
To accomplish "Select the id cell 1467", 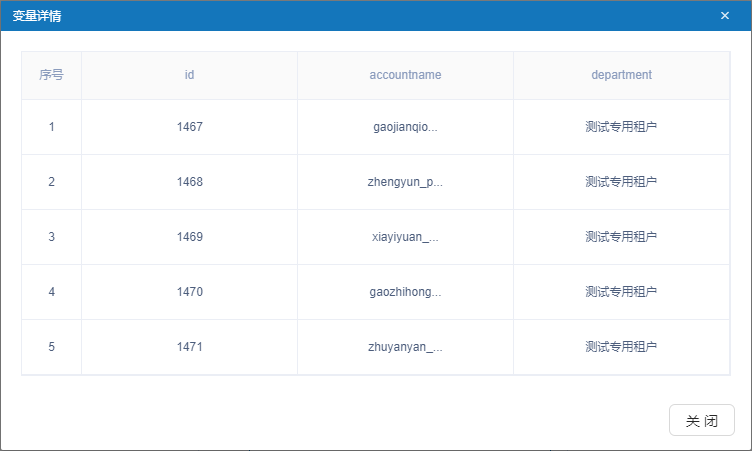I will pos(189,127).
